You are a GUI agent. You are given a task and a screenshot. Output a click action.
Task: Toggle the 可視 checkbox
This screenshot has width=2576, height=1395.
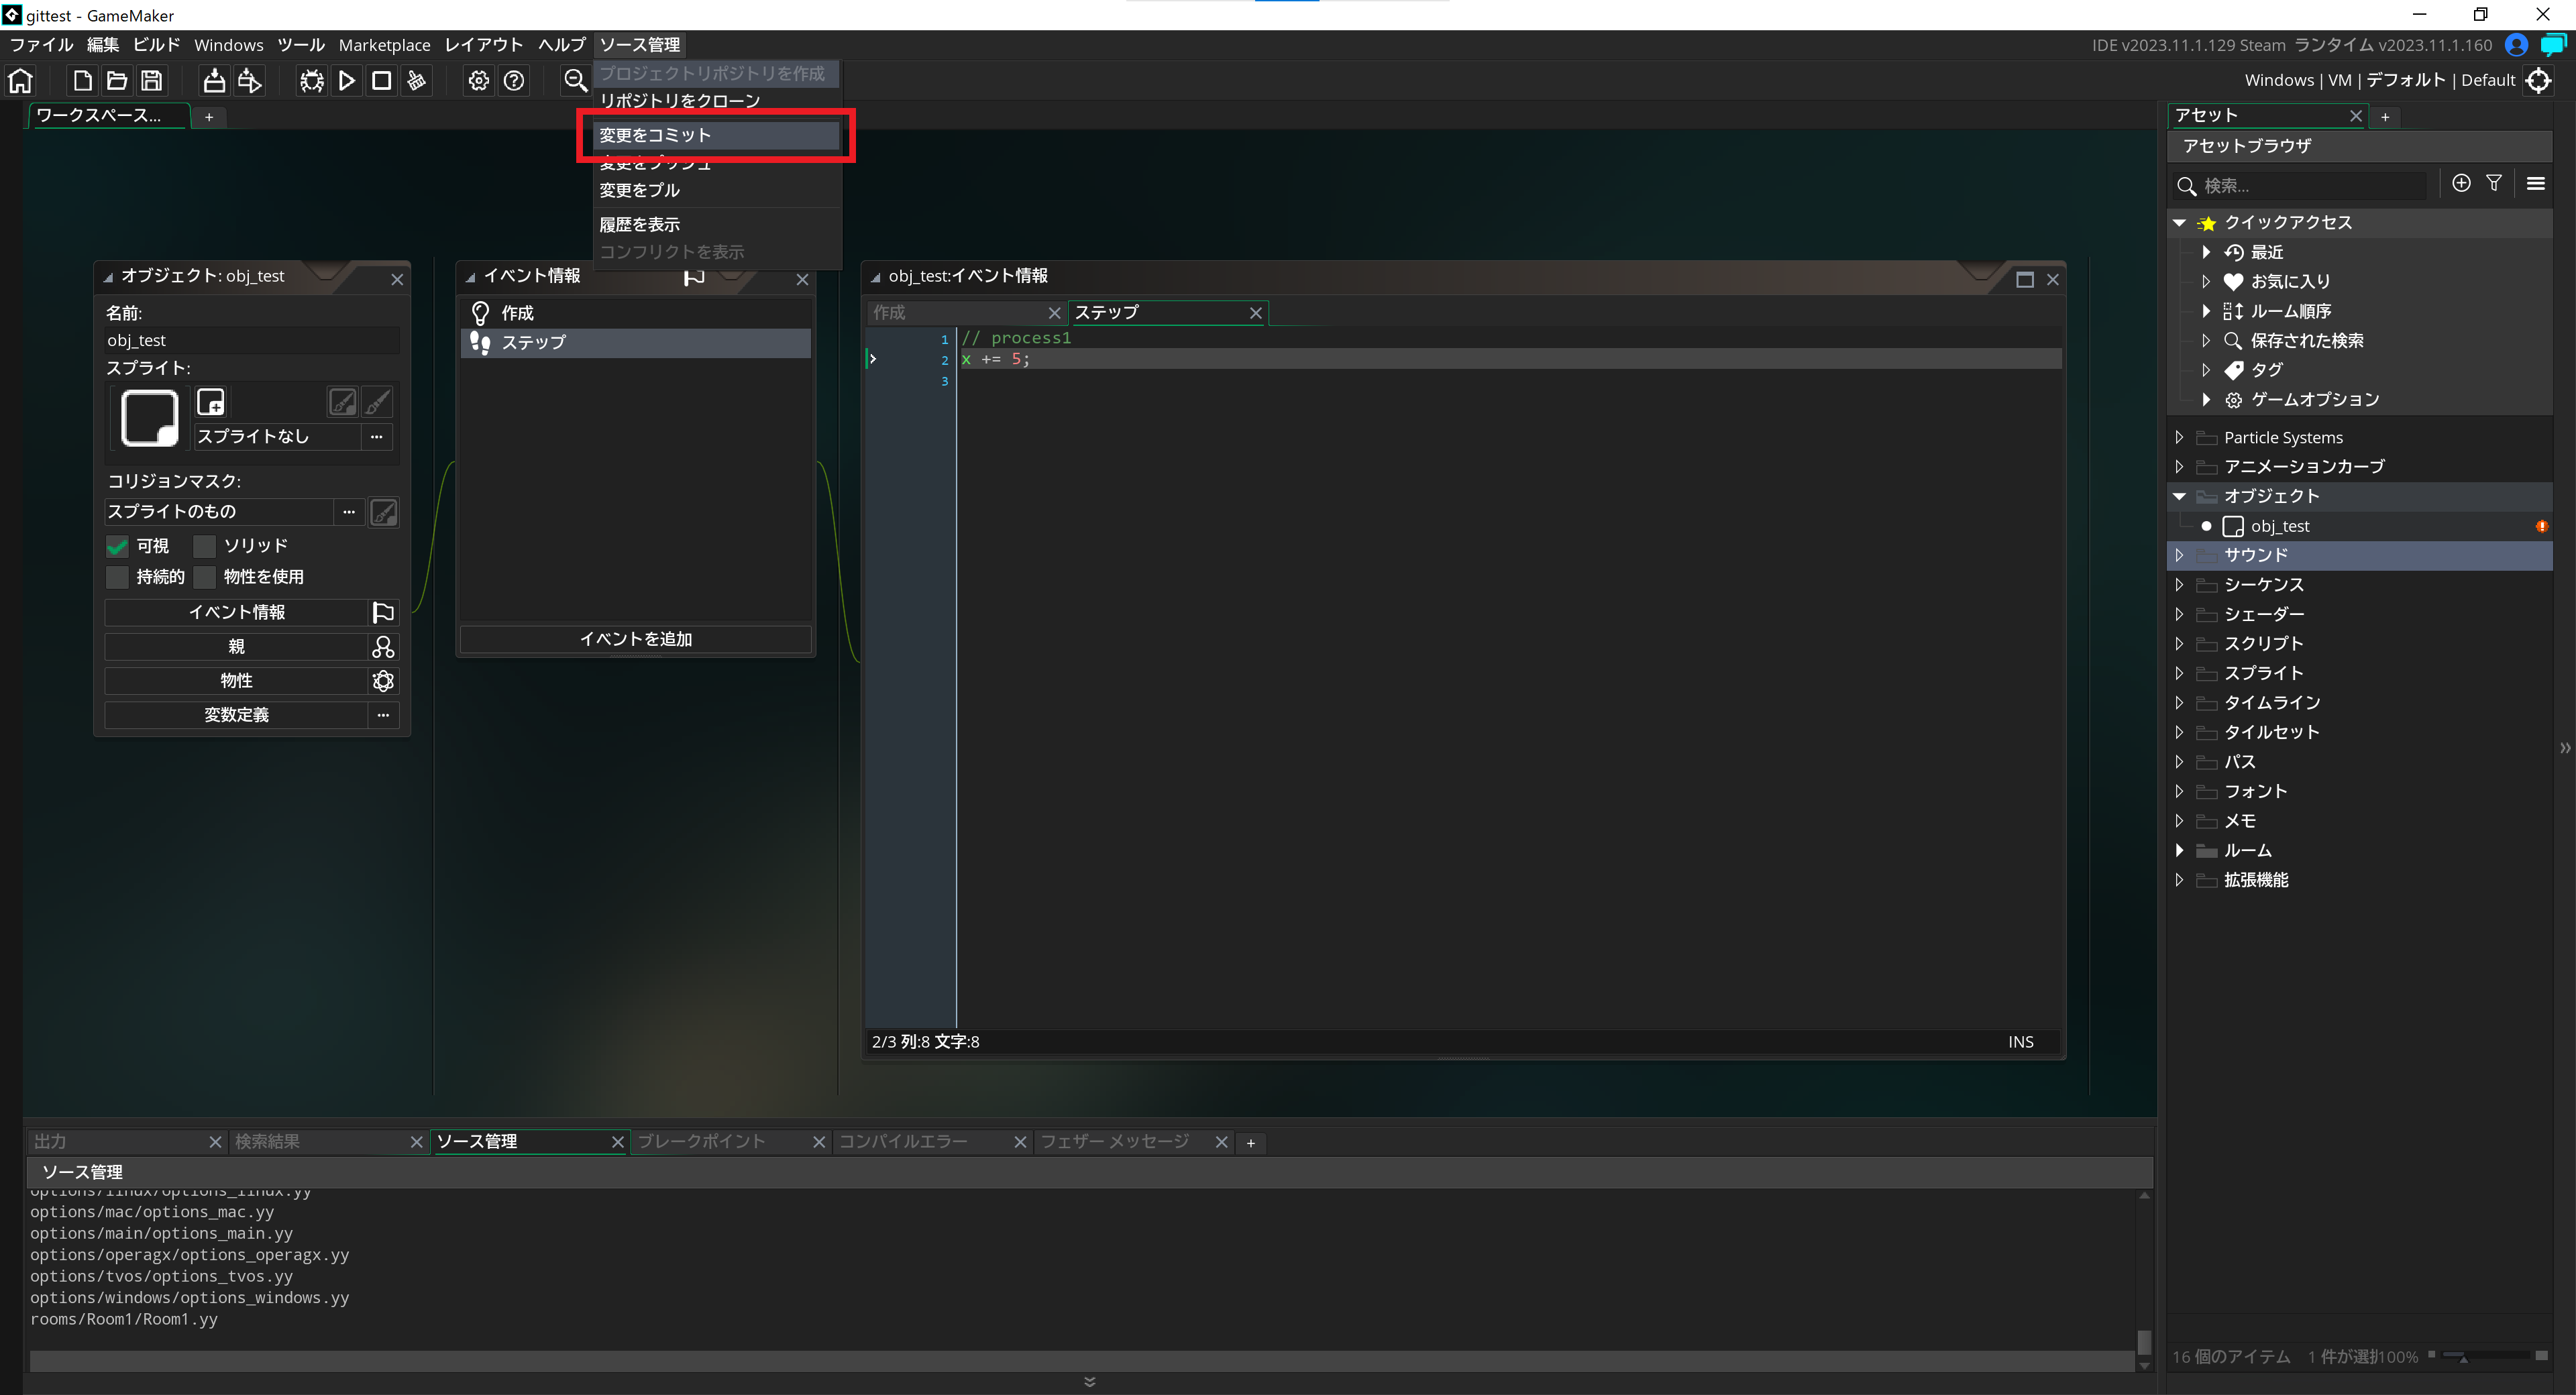click(x=118, y=546)
